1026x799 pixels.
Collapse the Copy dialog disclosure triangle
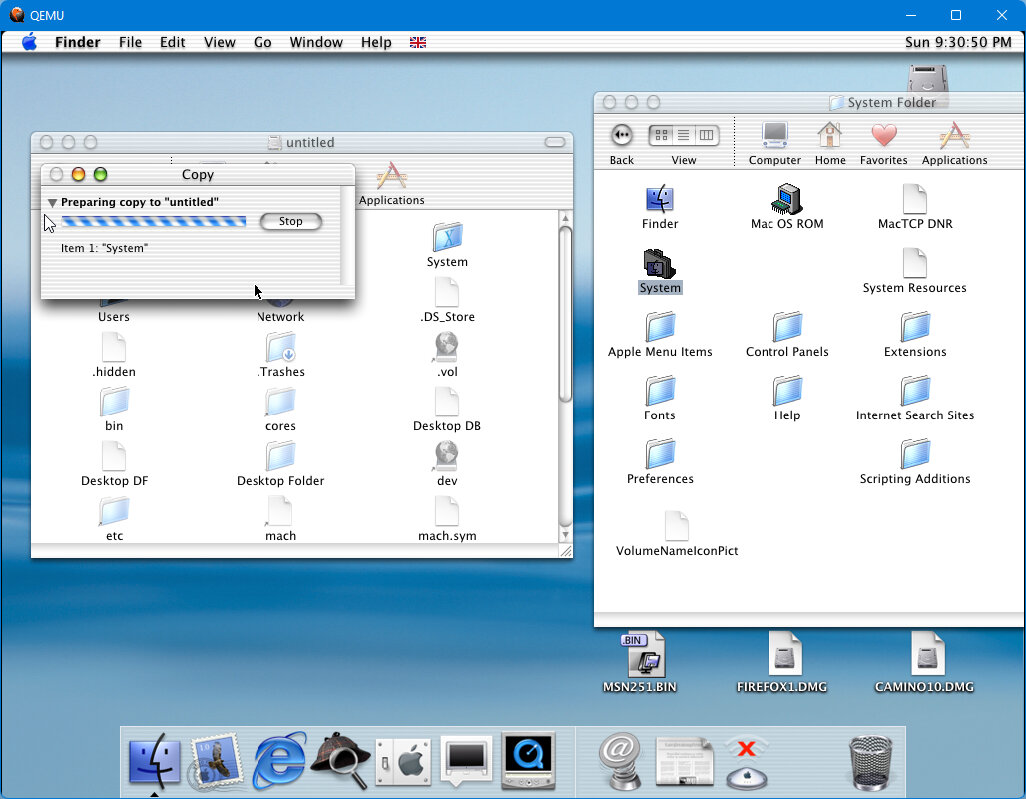53,203
